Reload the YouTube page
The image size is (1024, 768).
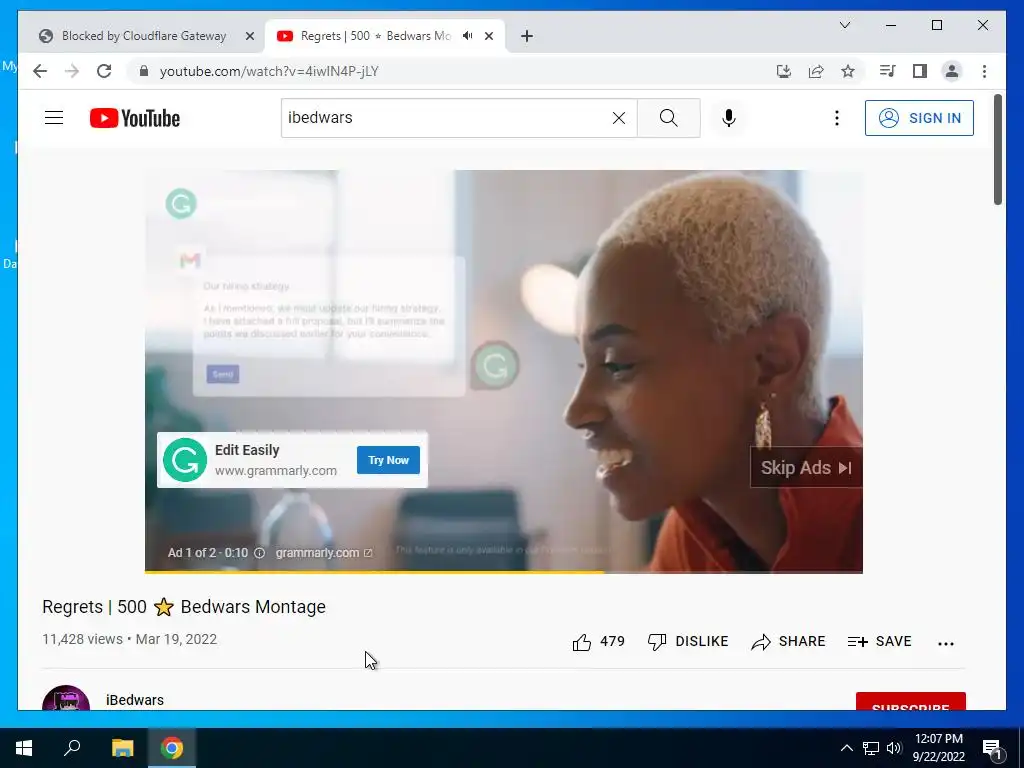click(104, 71)
